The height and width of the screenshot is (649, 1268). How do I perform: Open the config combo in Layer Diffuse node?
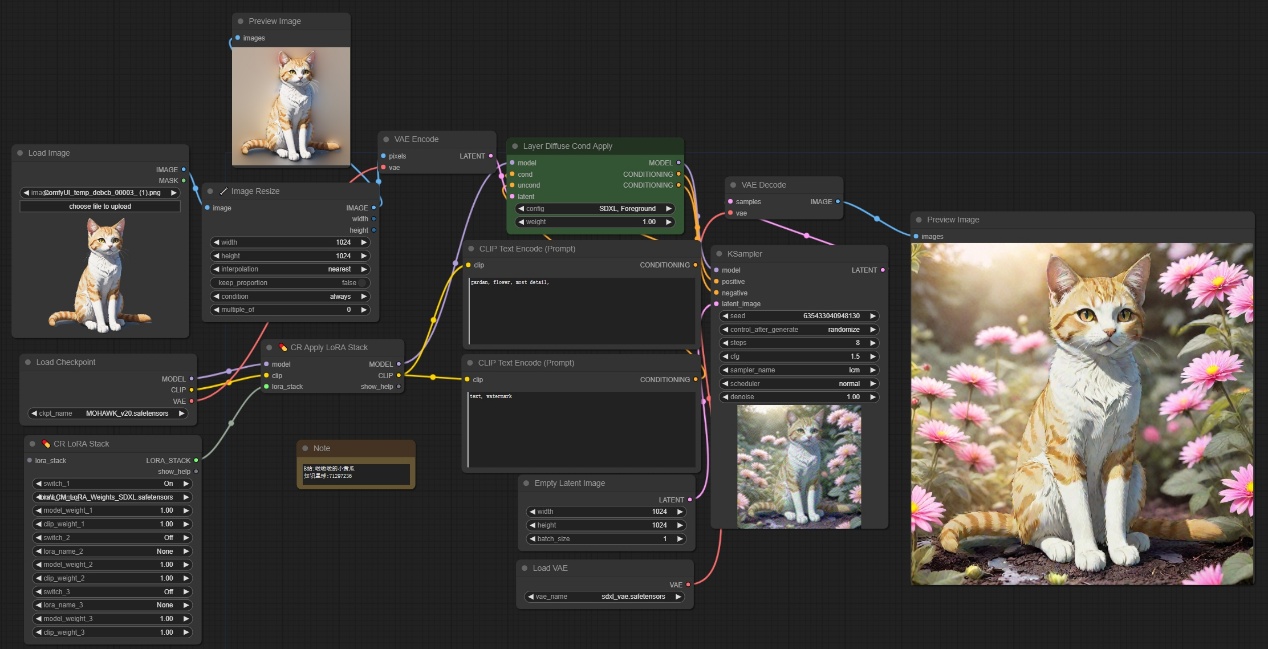pos(594,208)
